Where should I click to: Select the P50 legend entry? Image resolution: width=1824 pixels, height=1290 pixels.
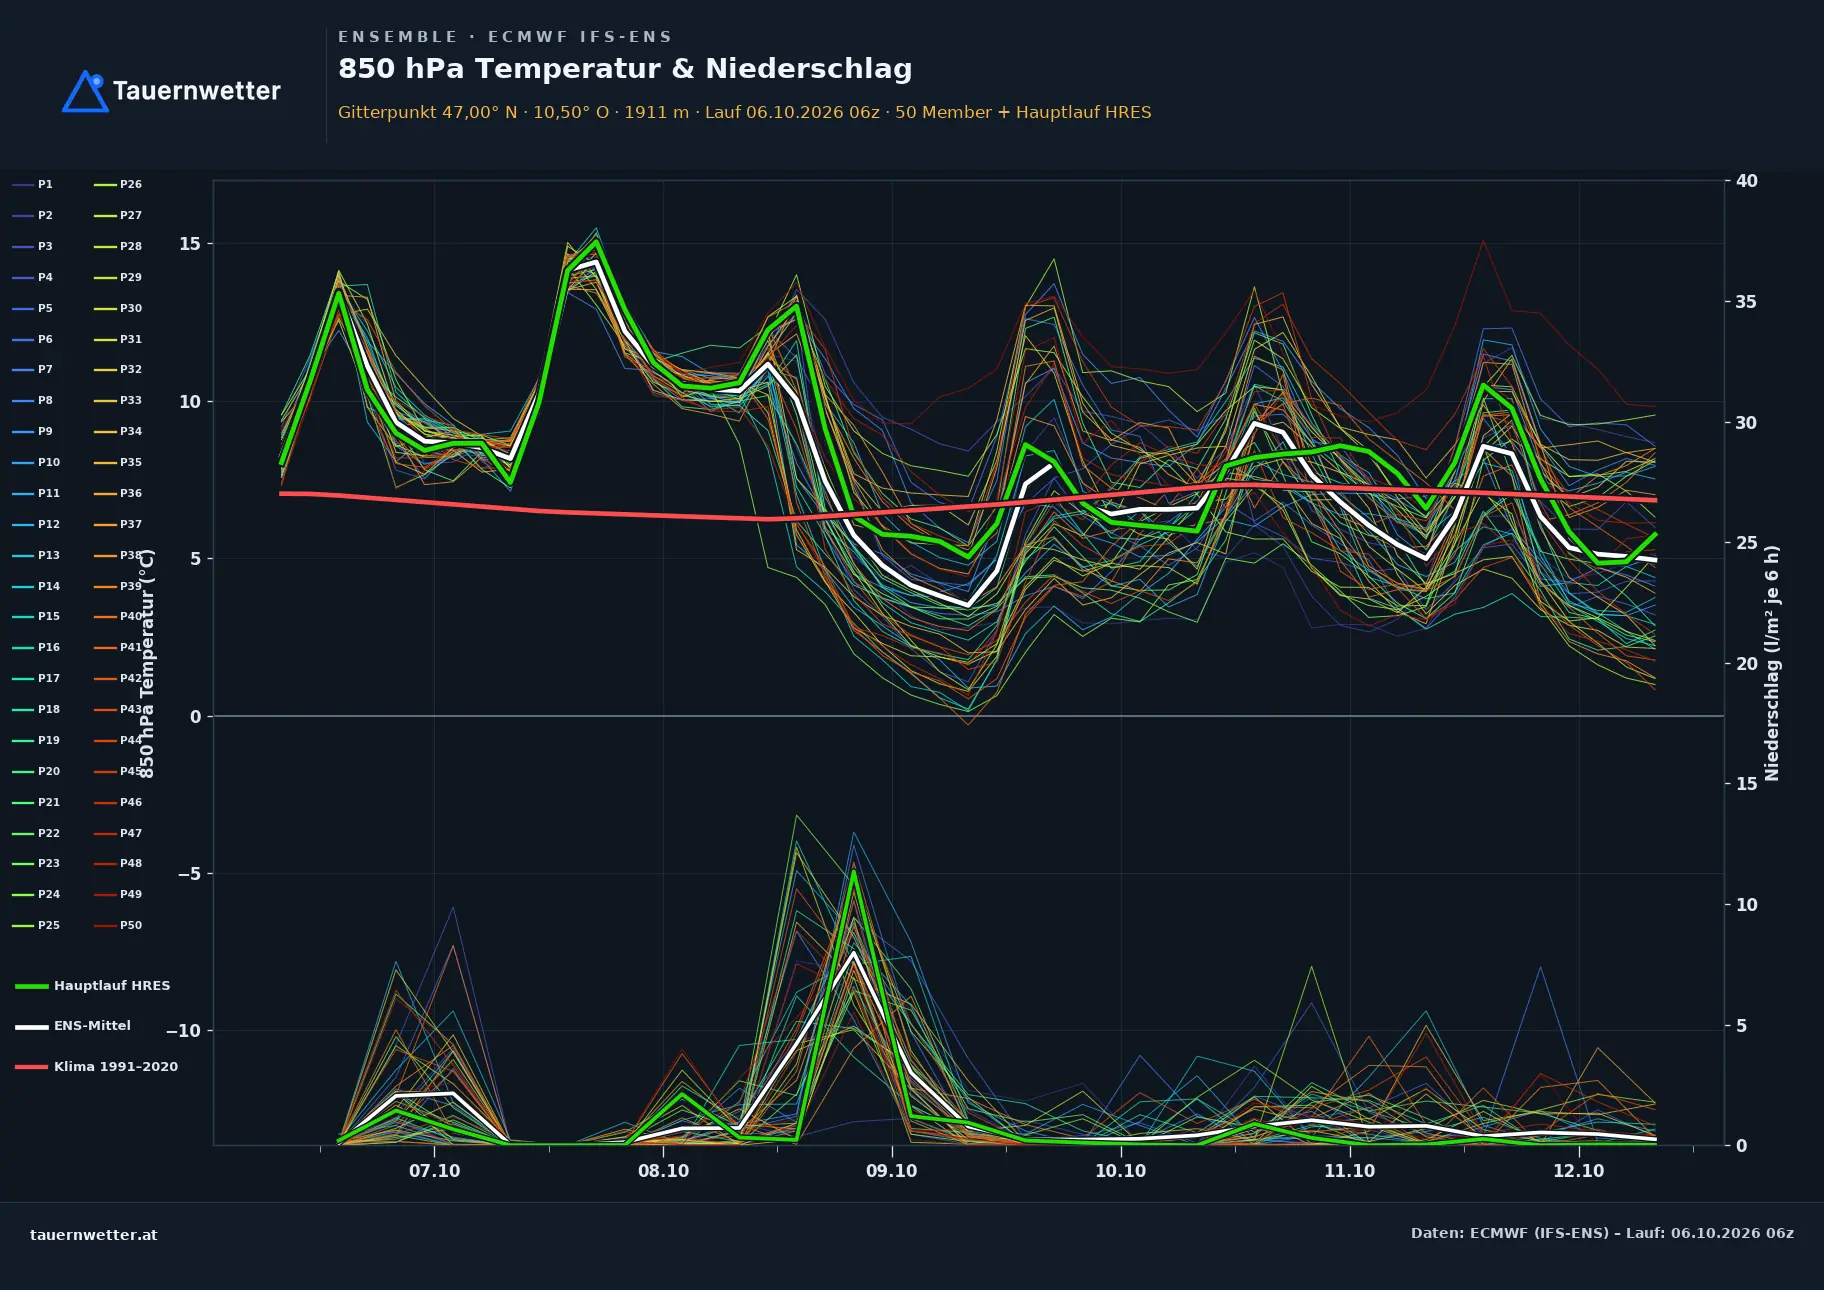tap(118, 925)
